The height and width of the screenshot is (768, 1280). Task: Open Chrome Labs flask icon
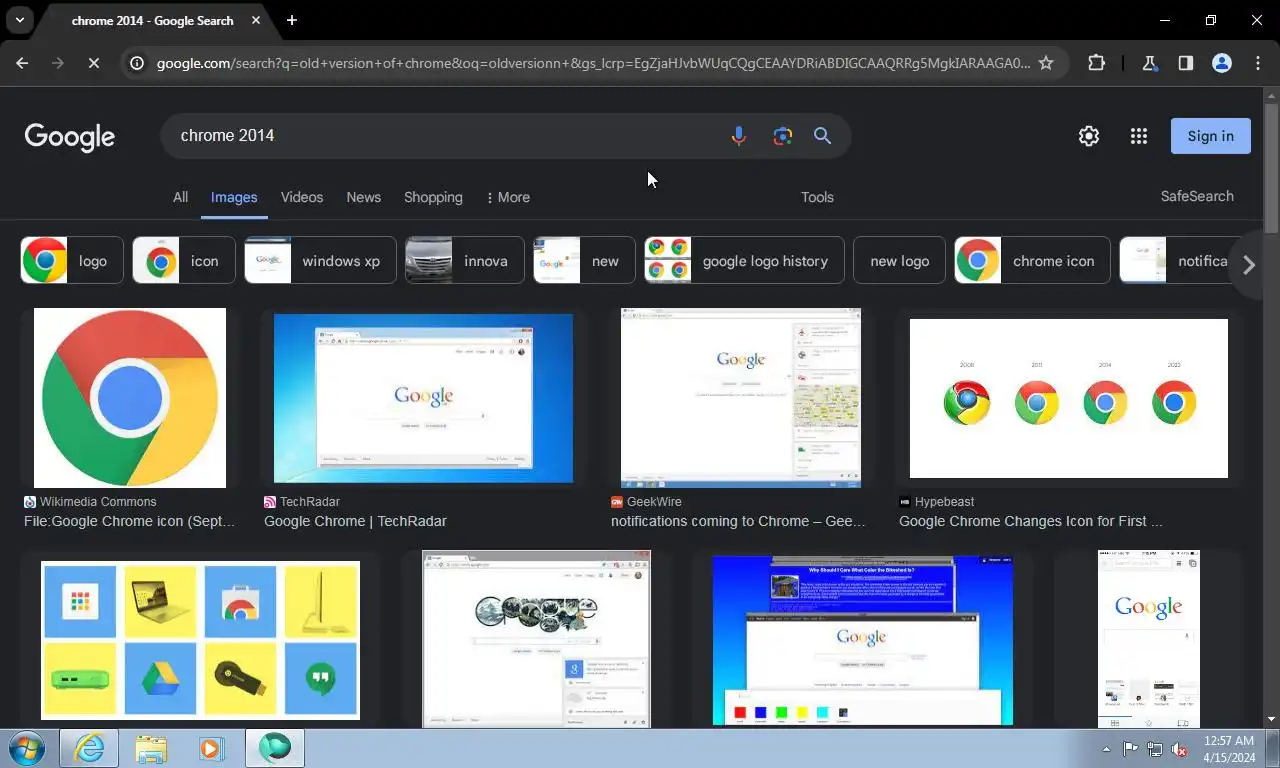pos(1150,63)
